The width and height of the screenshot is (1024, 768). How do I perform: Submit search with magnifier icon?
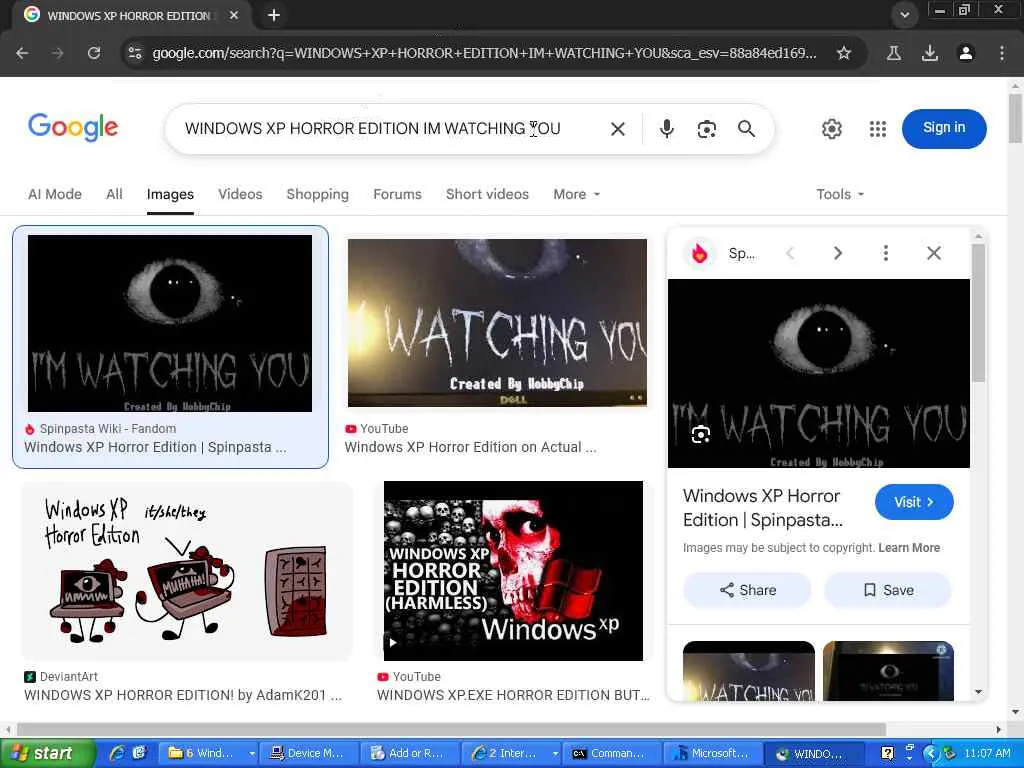pyautogui.click(x=746, y=129)
